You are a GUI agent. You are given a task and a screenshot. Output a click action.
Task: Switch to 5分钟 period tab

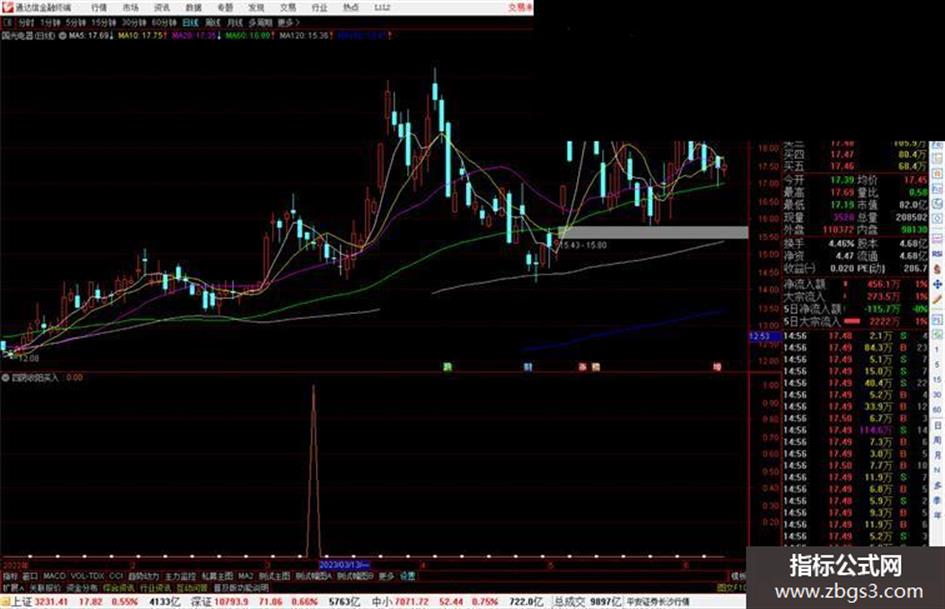75,23
